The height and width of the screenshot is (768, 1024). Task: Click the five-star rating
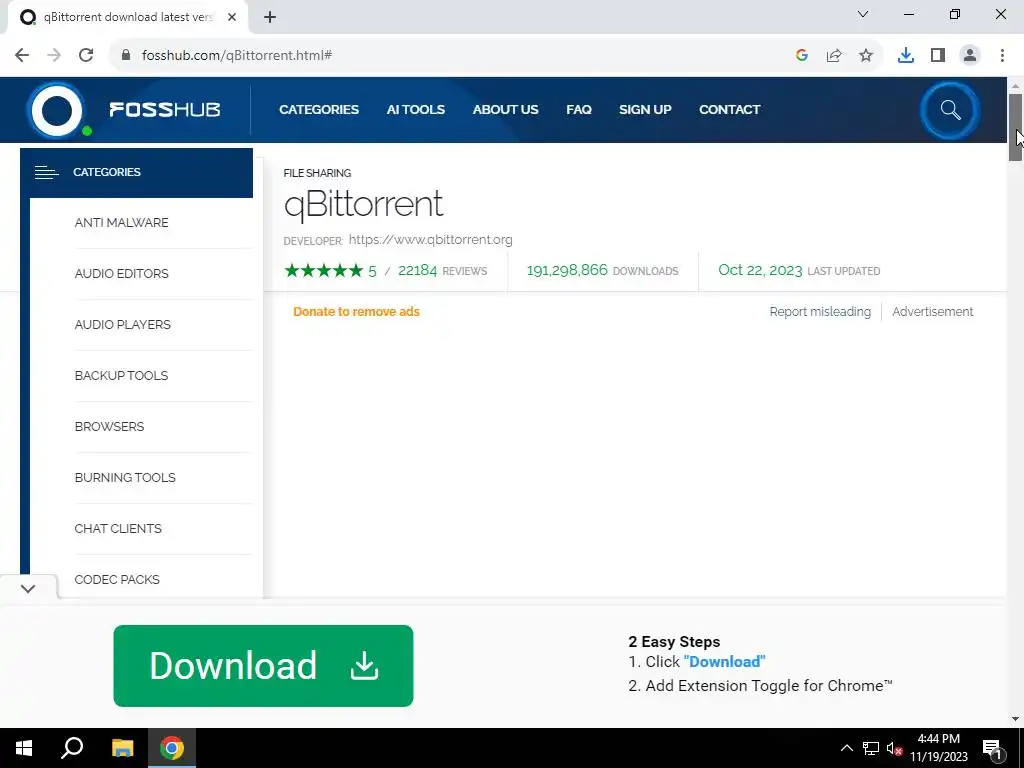(323, 270)
